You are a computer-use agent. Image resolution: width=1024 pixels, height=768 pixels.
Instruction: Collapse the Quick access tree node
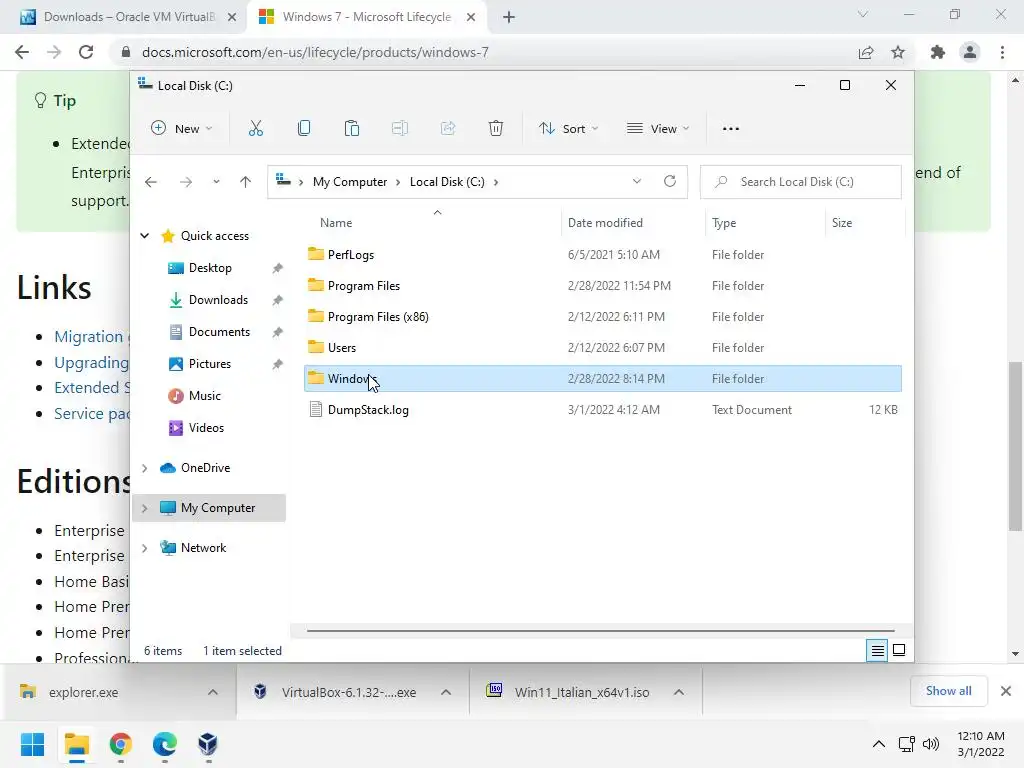coord(144,236)
